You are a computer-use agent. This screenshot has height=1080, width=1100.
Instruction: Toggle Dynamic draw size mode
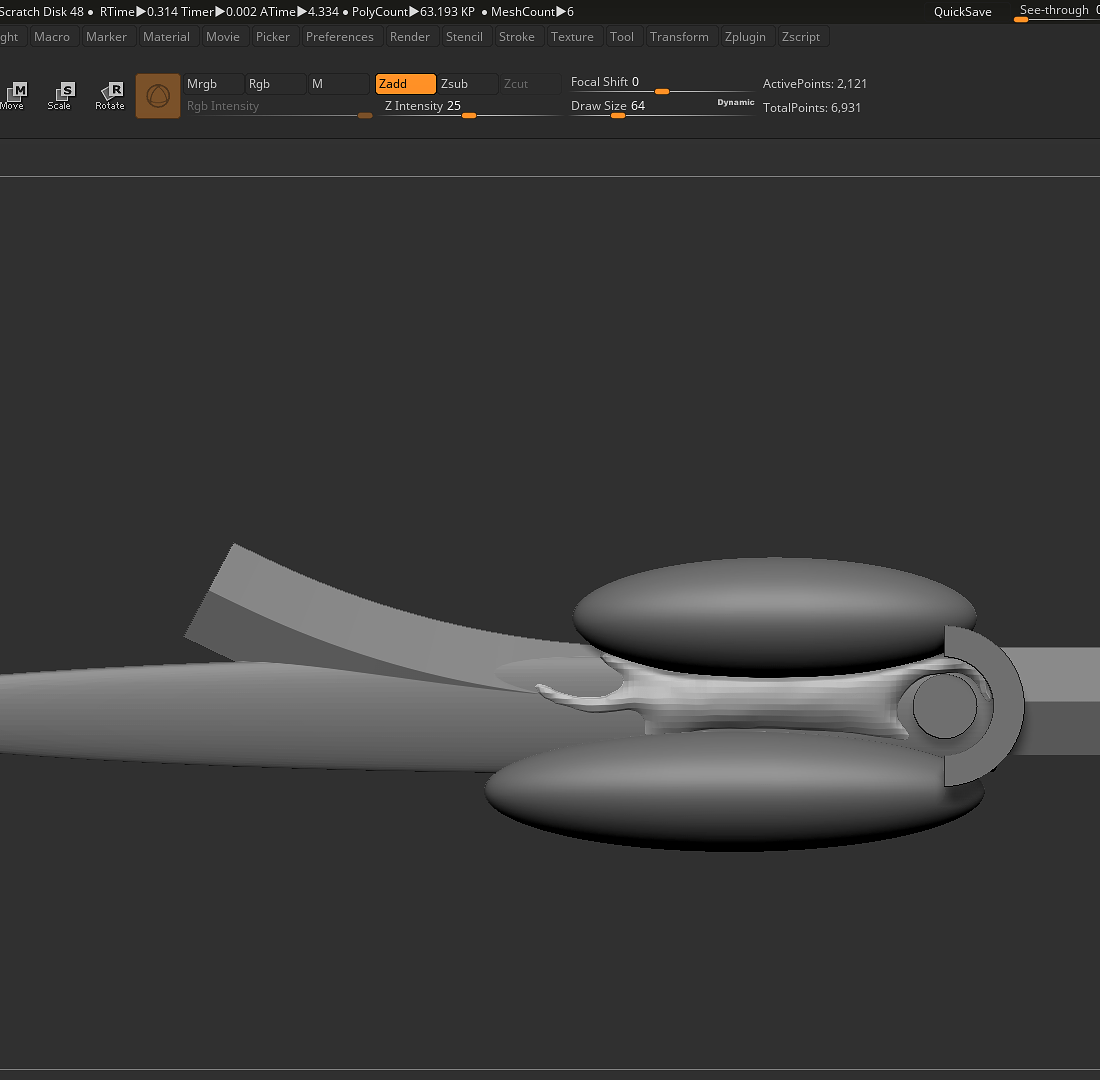(735, 102)
